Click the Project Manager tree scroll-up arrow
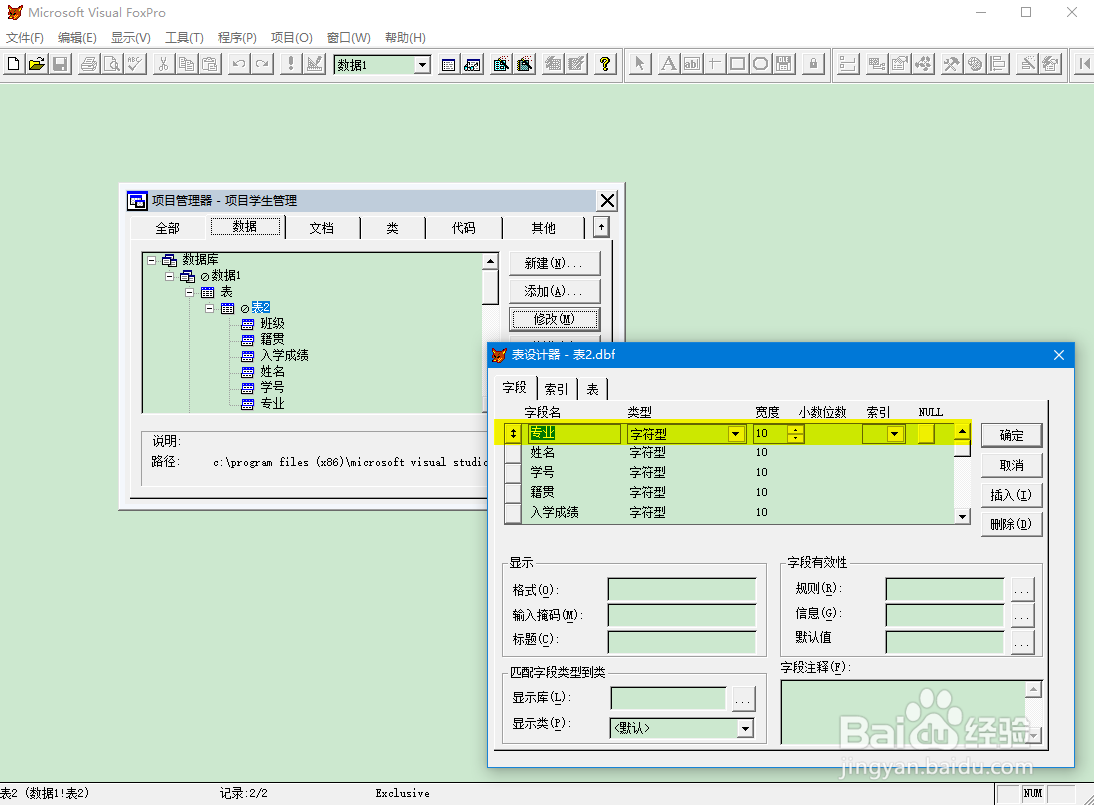The height and width of the screenshot is (805, 1094). point(490,262)
